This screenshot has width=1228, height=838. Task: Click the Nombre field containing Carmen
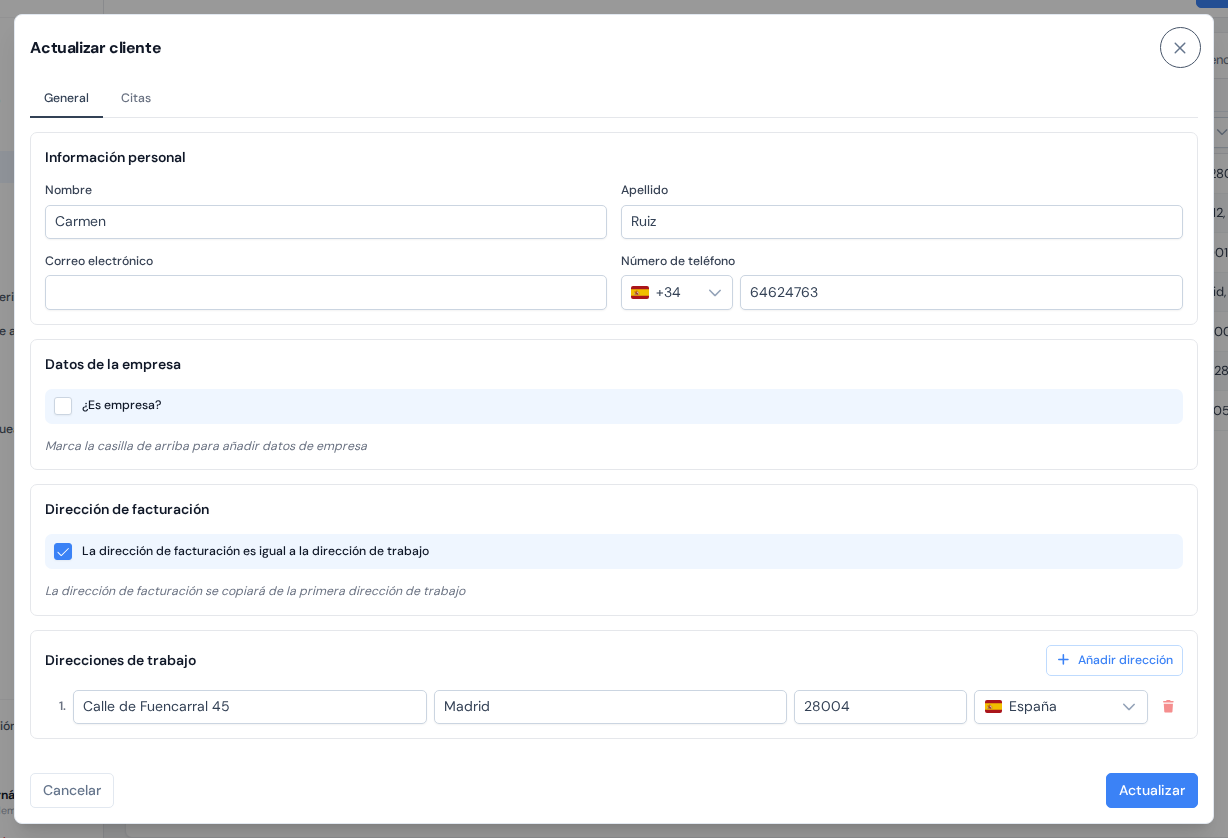(x=326, y=222)
